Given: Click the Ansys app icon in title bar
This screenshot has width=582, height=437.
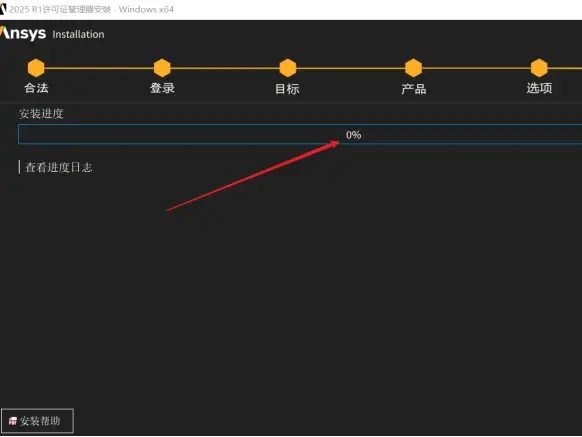Looking at the screenshot, I should click(3, 9).
